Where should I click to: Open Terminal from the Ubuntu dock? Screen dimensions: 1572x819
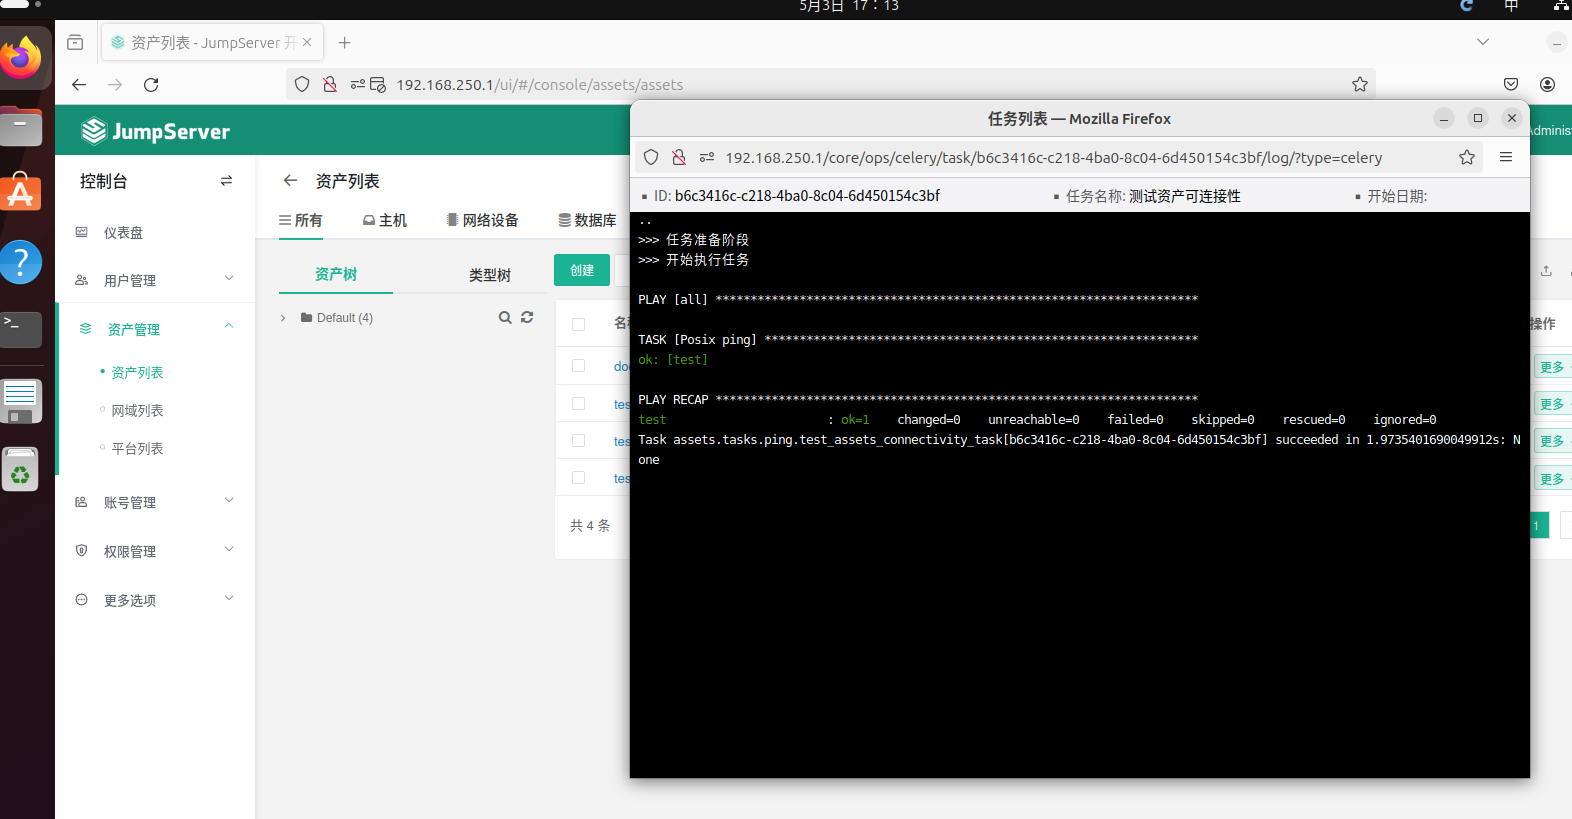(x=21, y=328)
